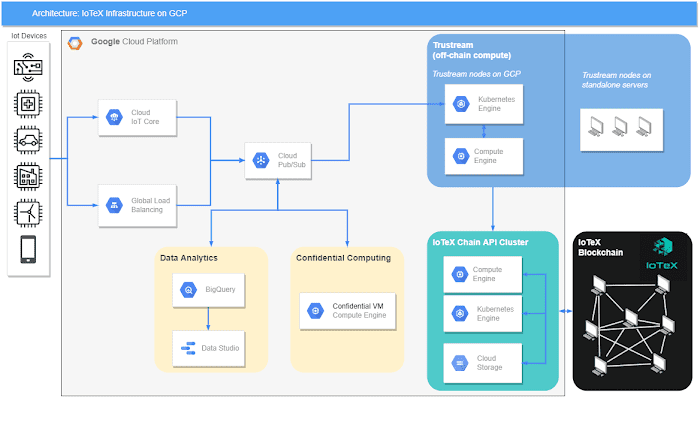This screenshot has height=440, width=700.
Task: Select the Confidential VM label text
Action: click(x=358, y=306)
